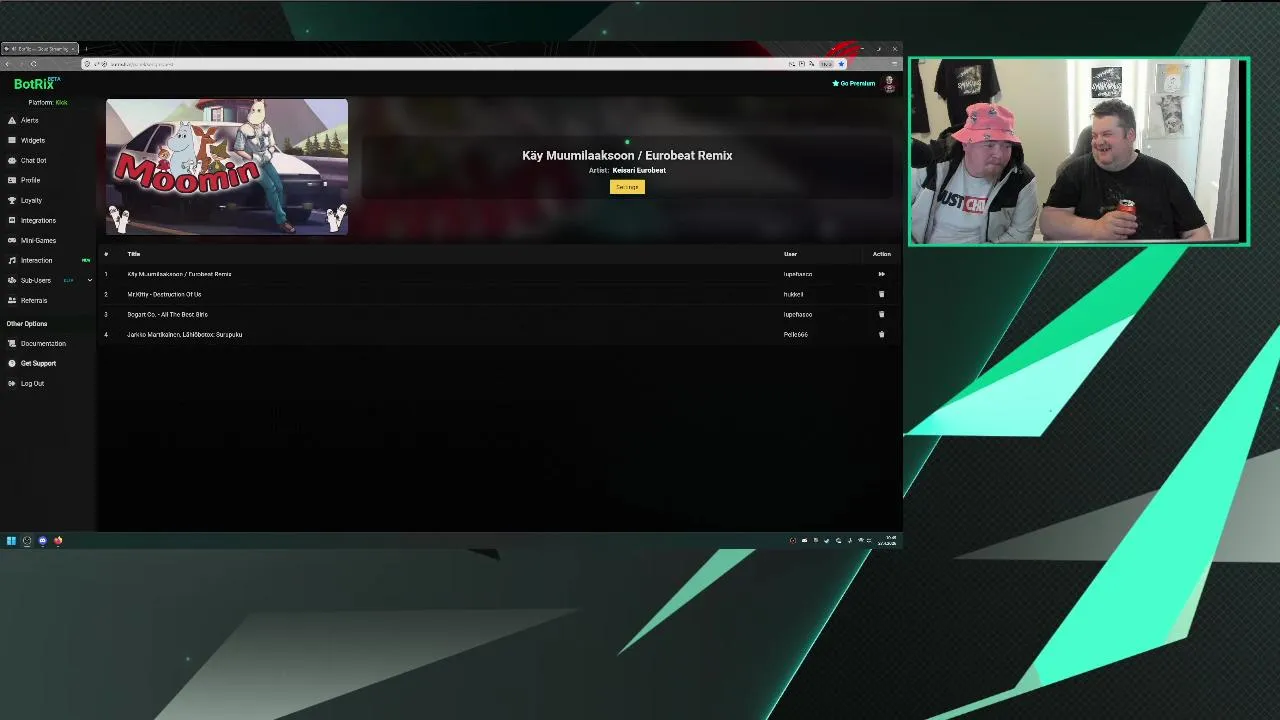Select the BotRix browser tab
Image resolution: width=1280 pixels, height=720 pixels.
click(x=40, y=48)
